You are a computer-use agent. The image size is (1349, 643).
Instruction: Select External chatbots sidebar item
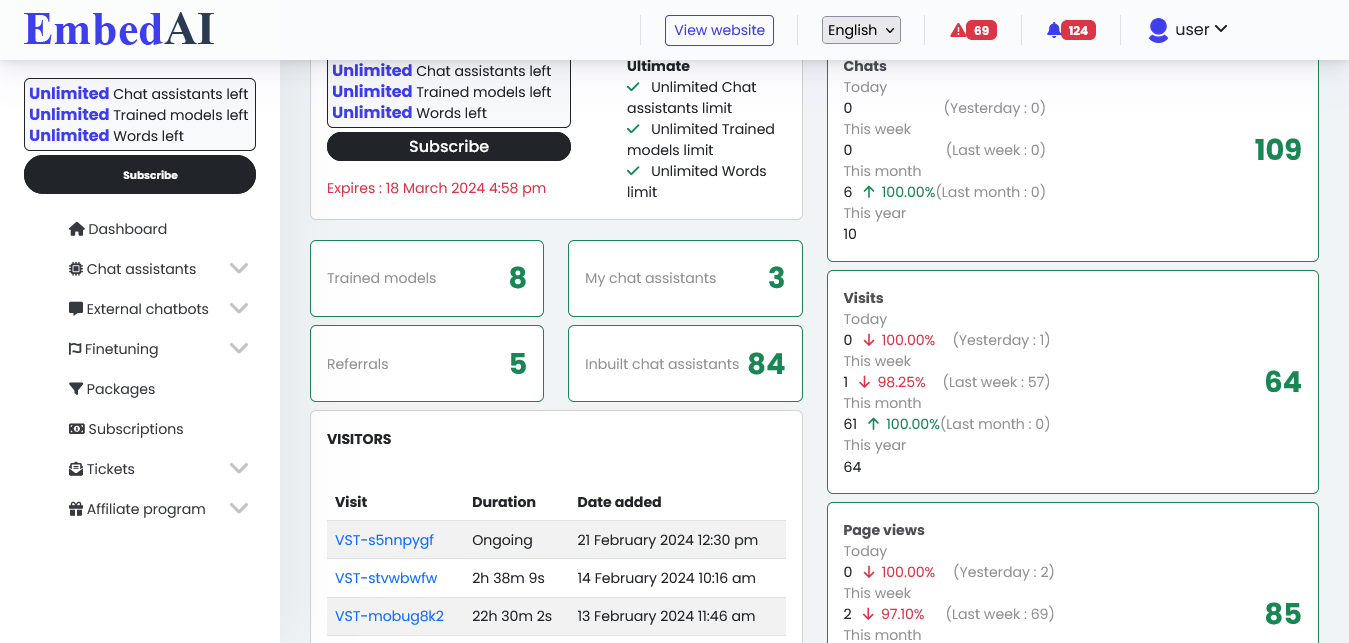tap(148, 309)
